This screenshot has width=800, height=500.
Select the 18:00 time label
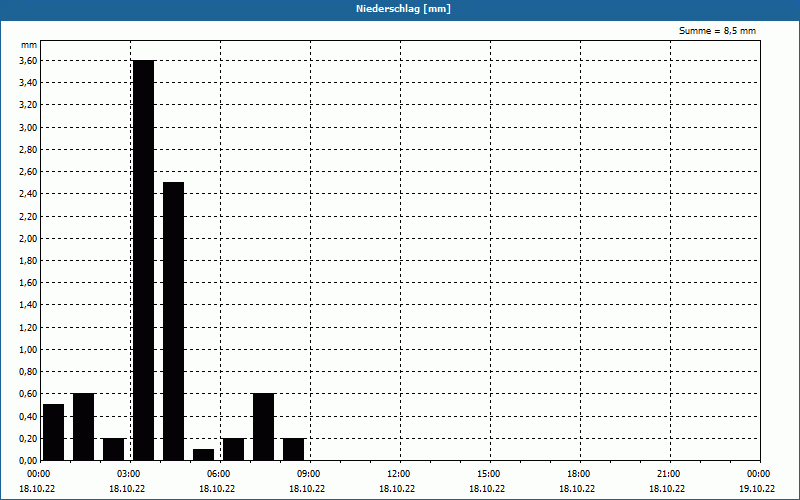coord(580,474)
